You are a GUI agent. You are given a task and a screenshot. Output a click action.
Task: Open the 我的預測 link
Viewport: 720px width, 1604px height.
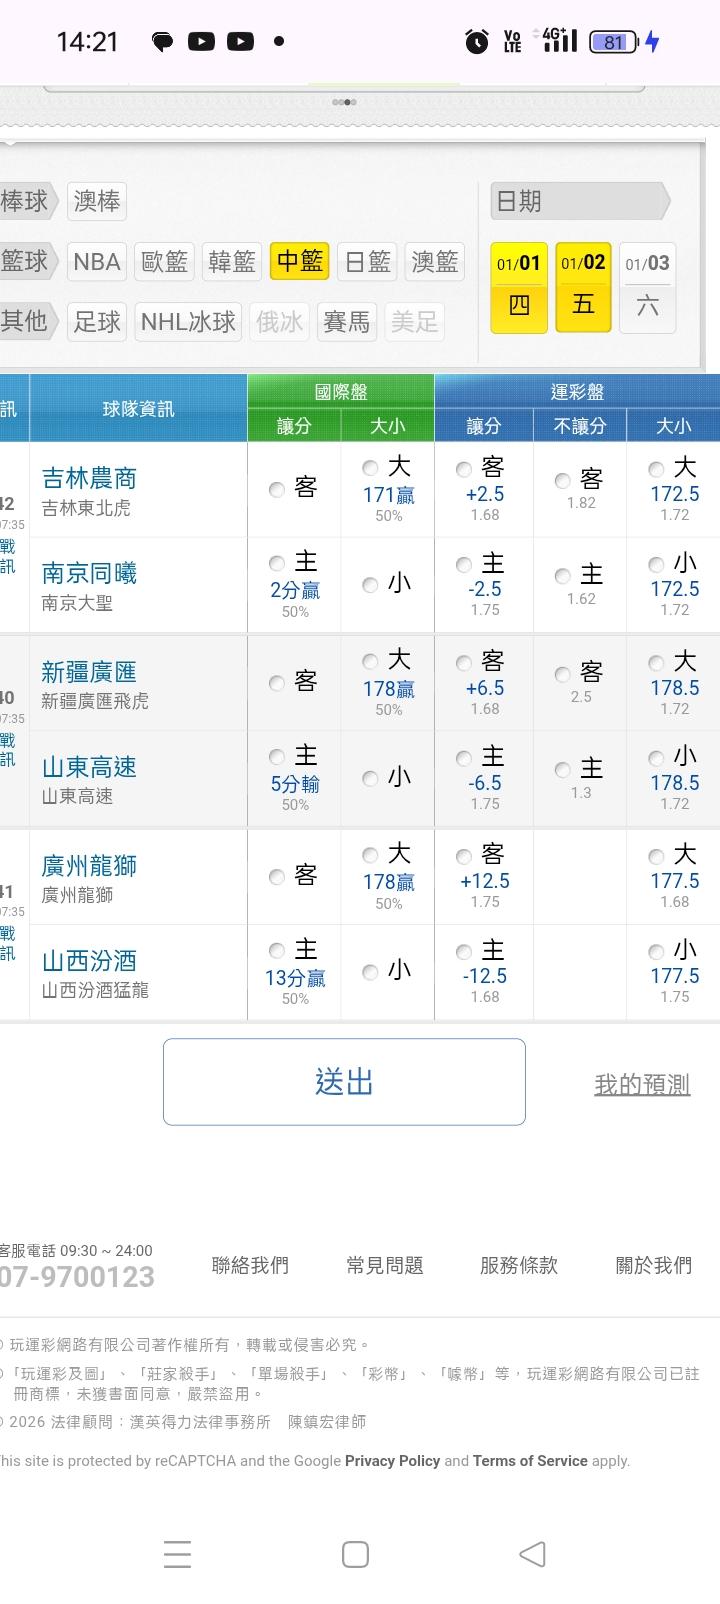pyautogui.click(x=642, y=1084)
